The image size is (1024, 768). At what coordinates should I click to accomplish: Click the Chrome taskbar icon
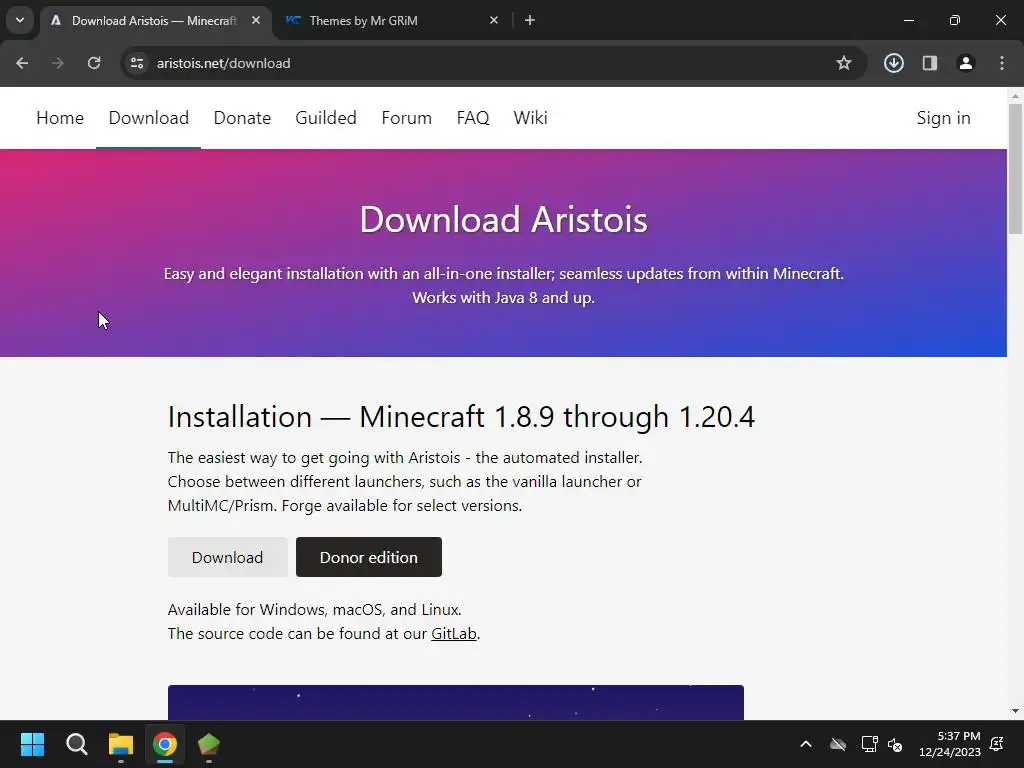pos(165,744)
